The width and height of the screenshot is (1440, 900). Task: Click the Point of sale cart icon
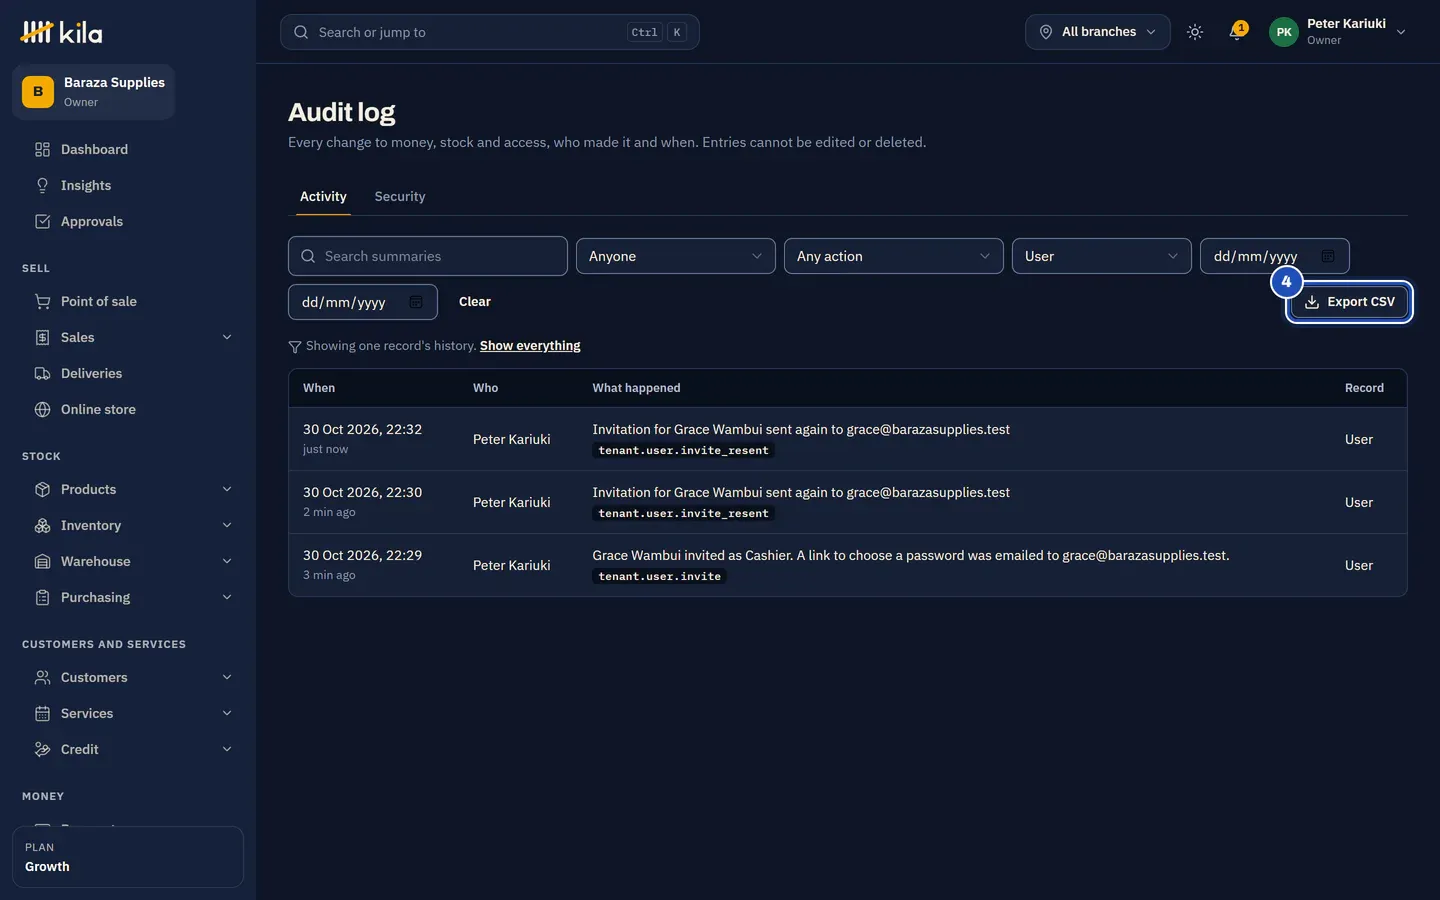pyautogui.click(x=42, y=302)
